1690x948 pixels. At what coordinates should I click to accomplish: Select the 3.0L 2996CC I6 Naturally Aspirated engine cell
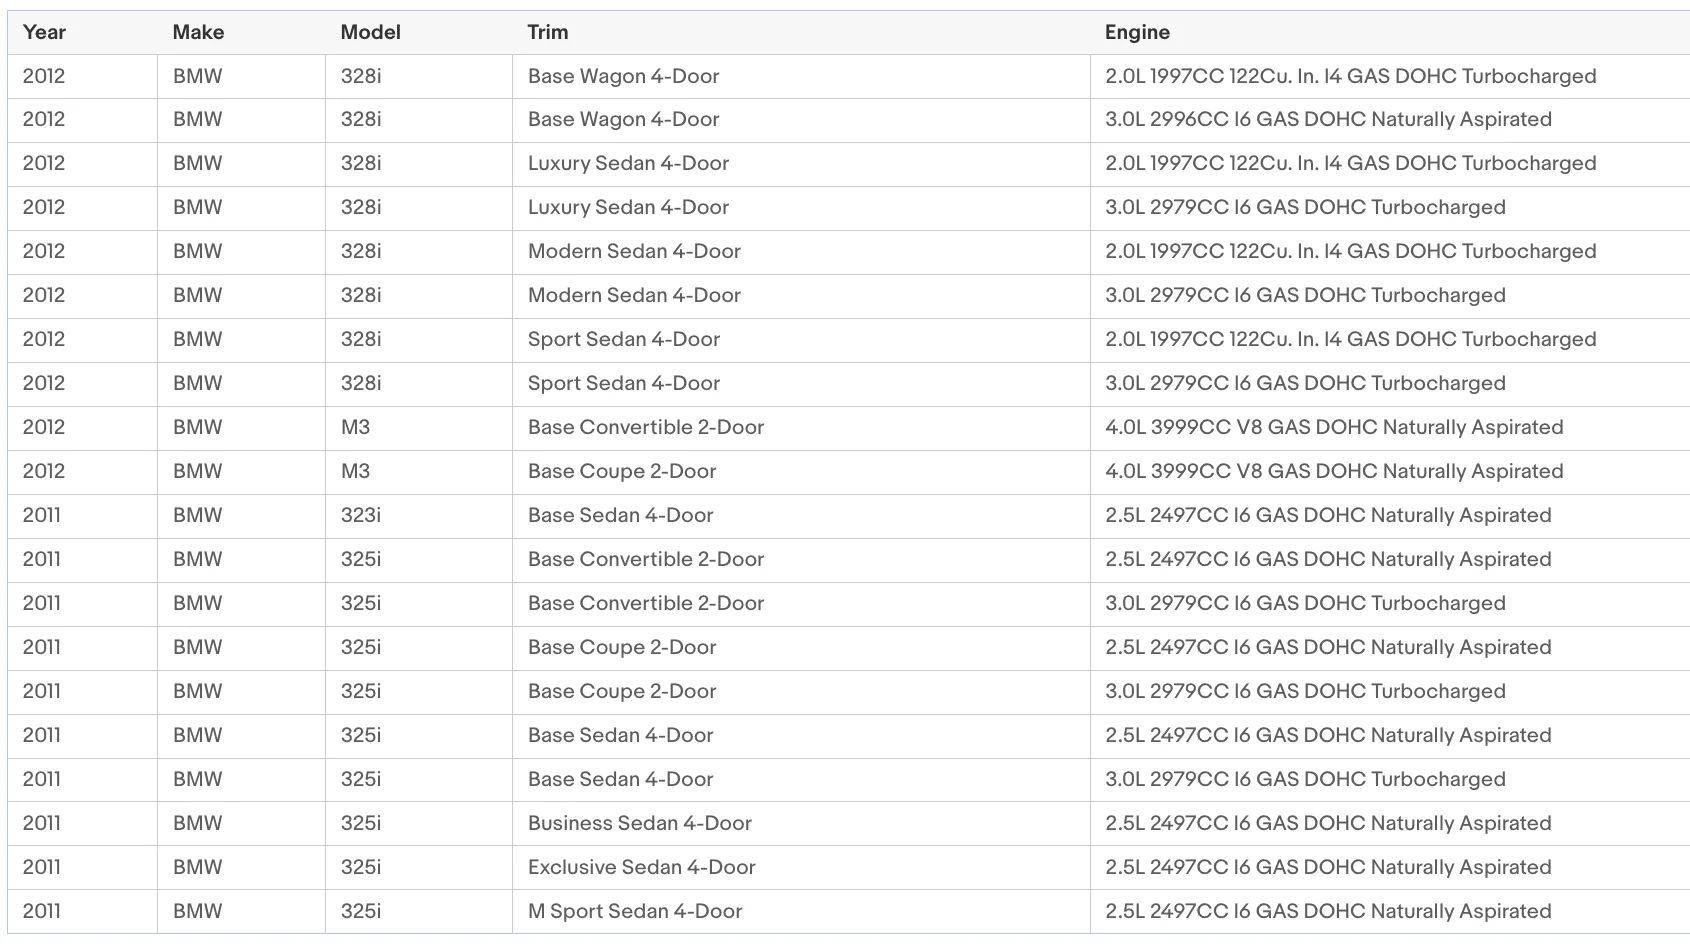pyautogui.click(x=1390, y=120)
